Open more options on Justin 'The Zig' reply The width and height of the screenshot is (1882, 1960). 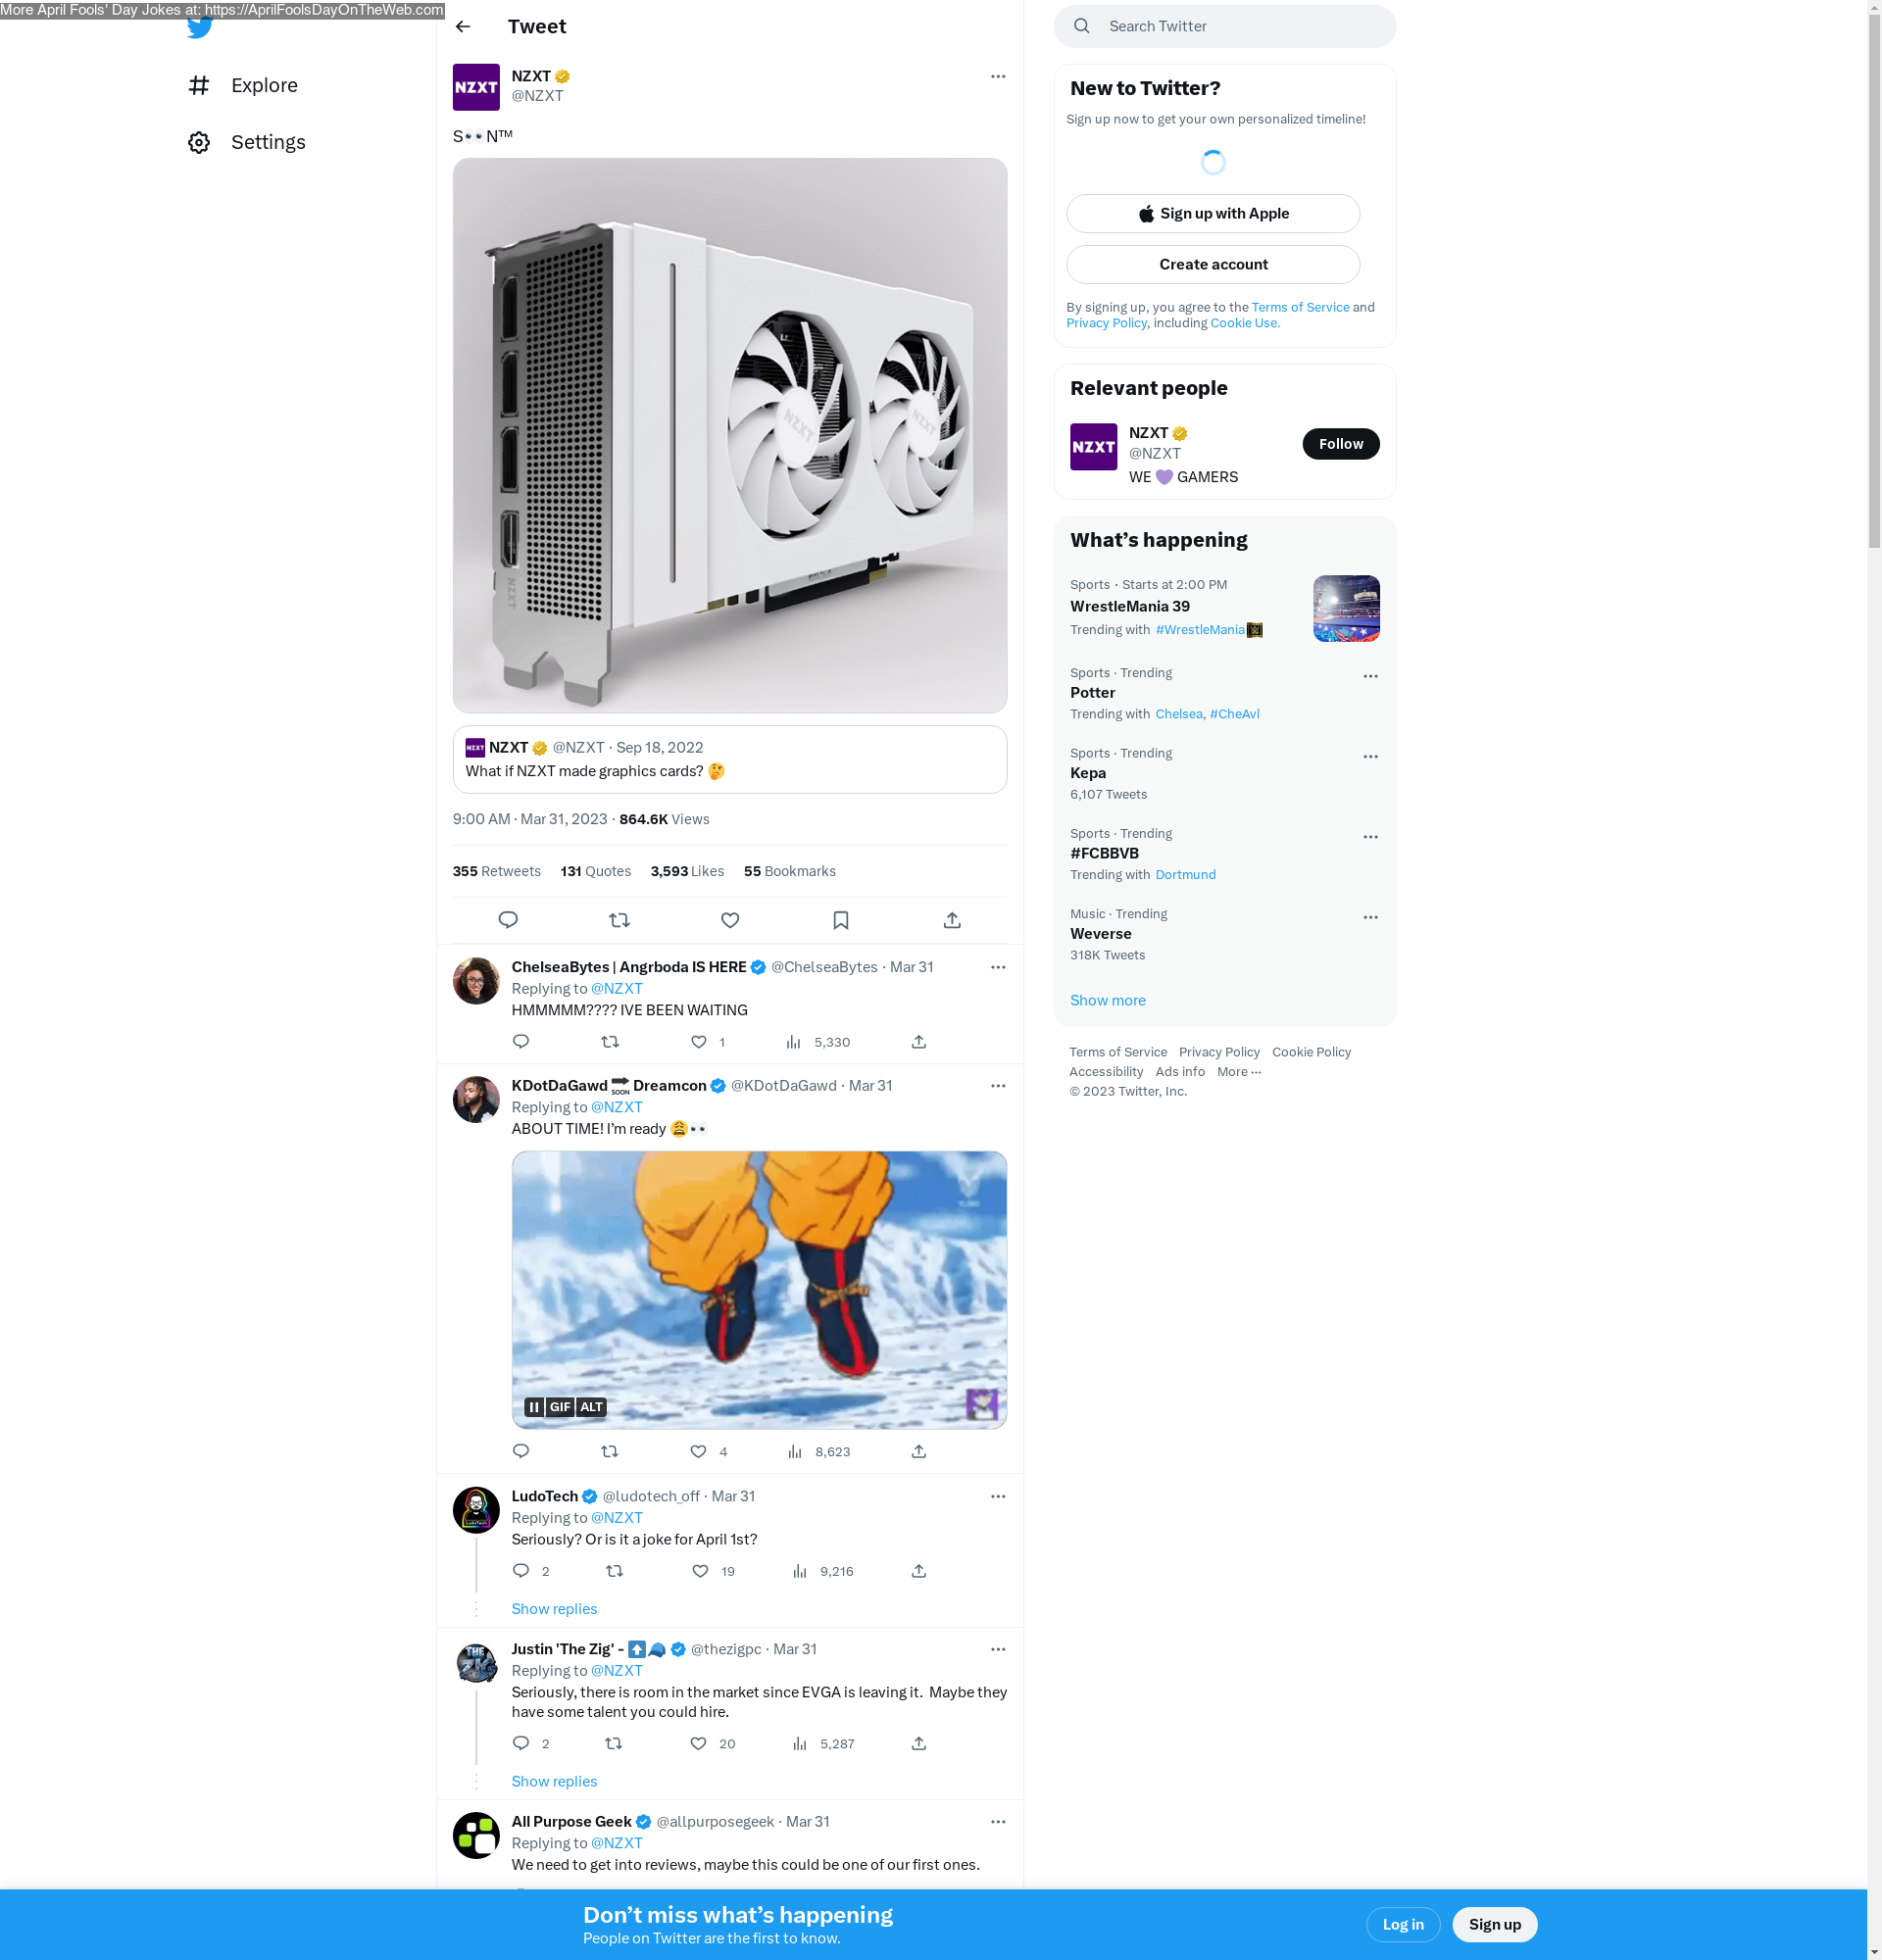(x=998, y=1649)
